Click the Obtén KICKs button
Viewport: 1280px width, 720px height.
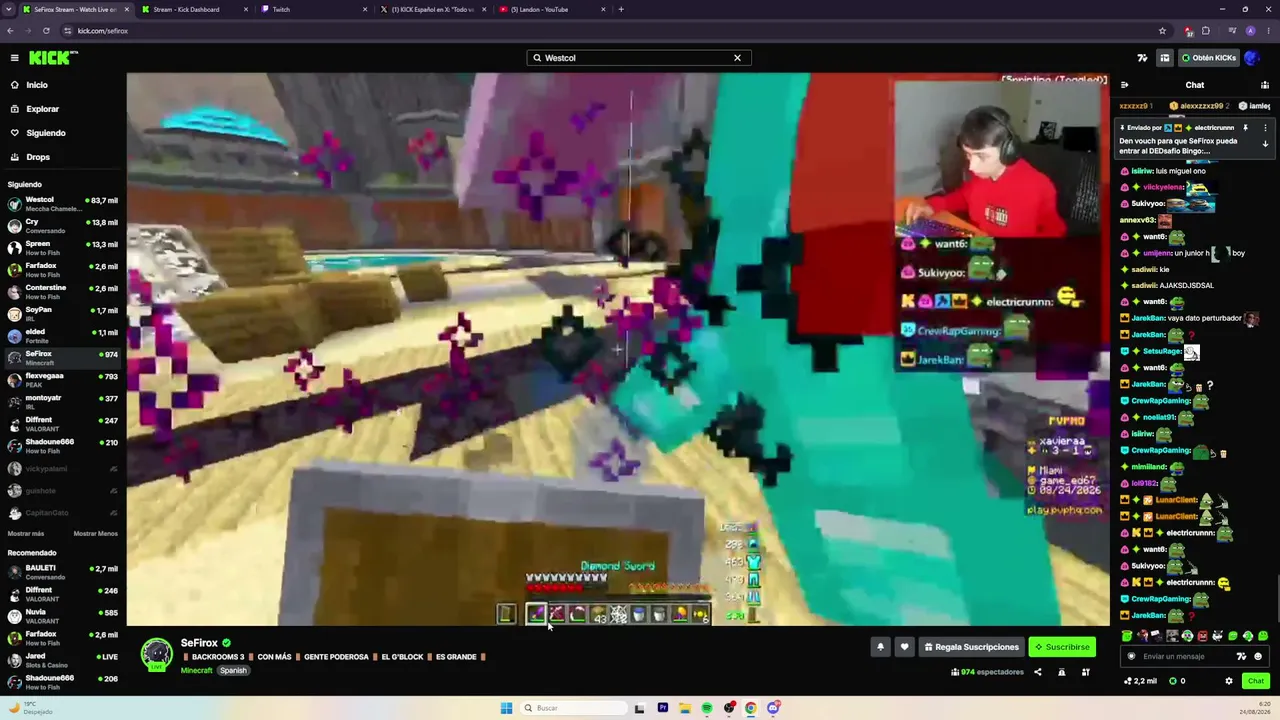point(1209,58)
